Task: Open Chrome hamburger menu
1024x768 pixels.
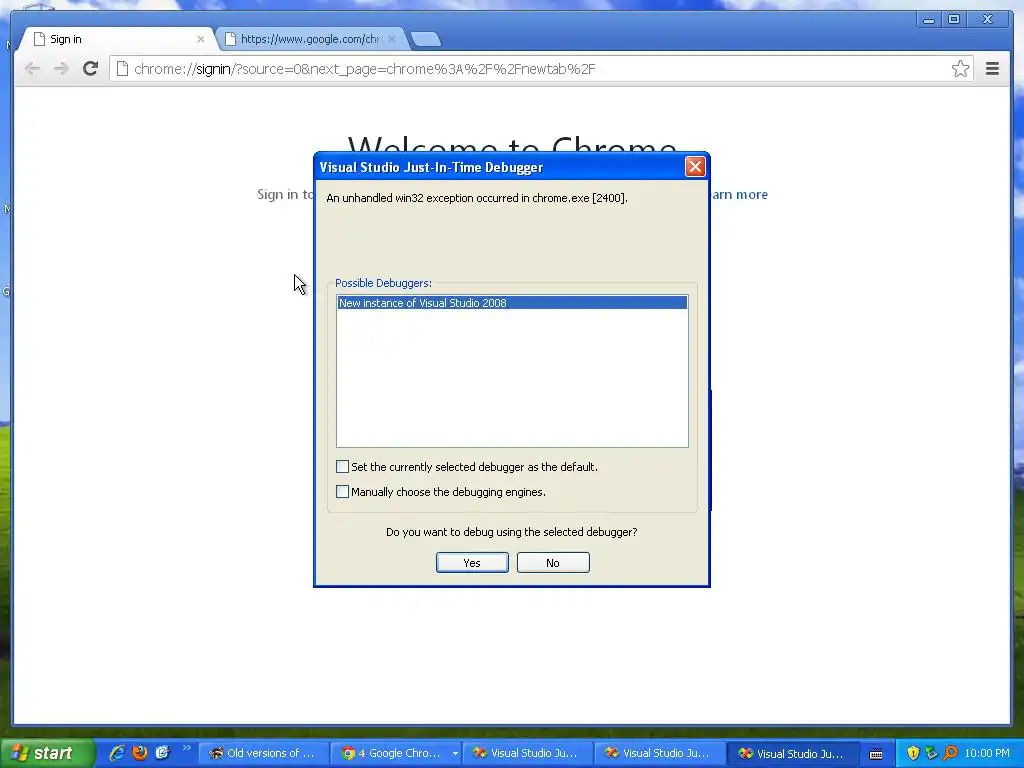Action: pos(992,69)
